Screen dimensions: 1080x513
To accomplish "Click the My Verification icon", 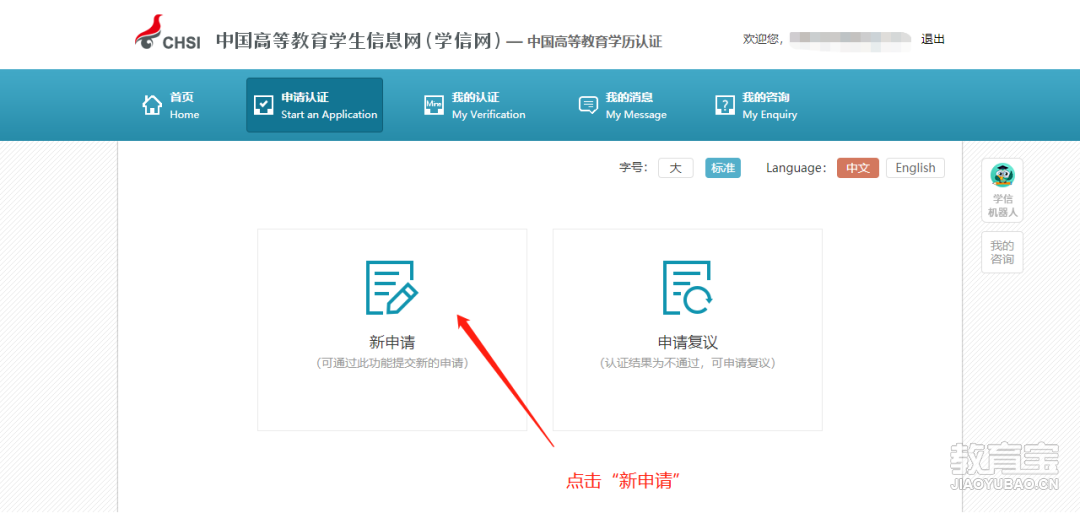I will click(x=434, y=105).
